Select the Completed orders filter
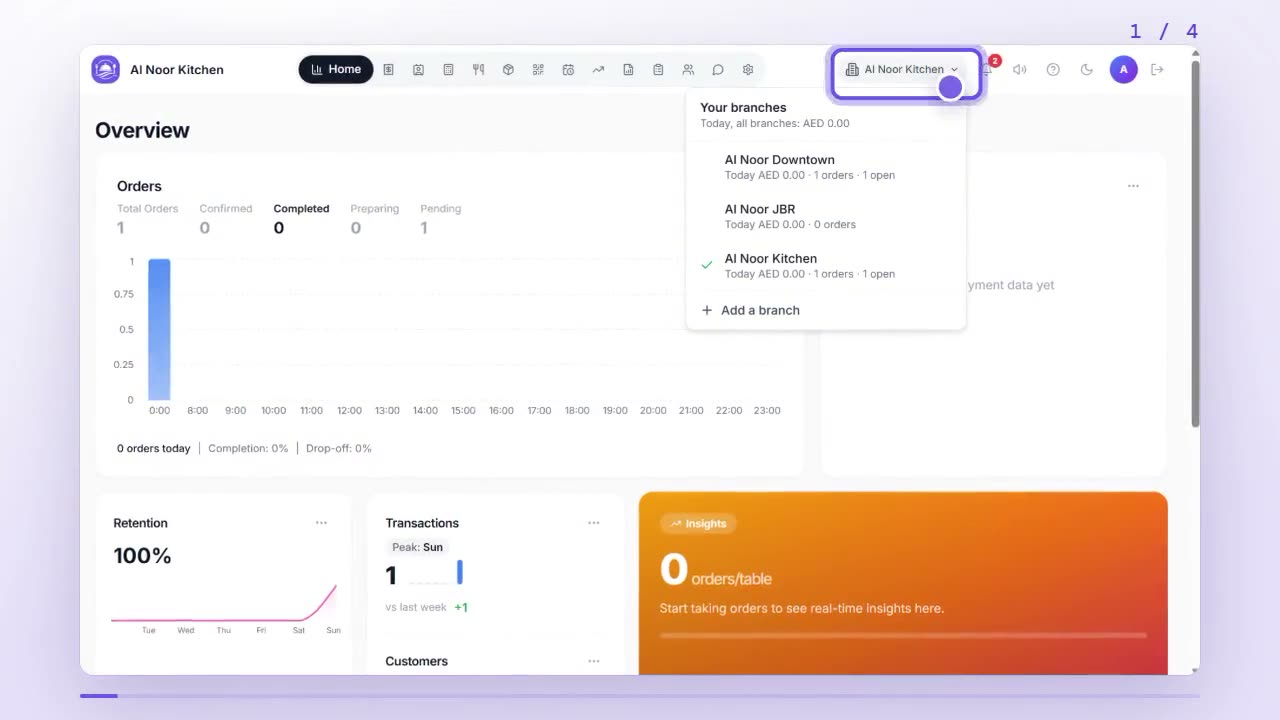This screenshot has width=1280, height=720. click(301, 218)
